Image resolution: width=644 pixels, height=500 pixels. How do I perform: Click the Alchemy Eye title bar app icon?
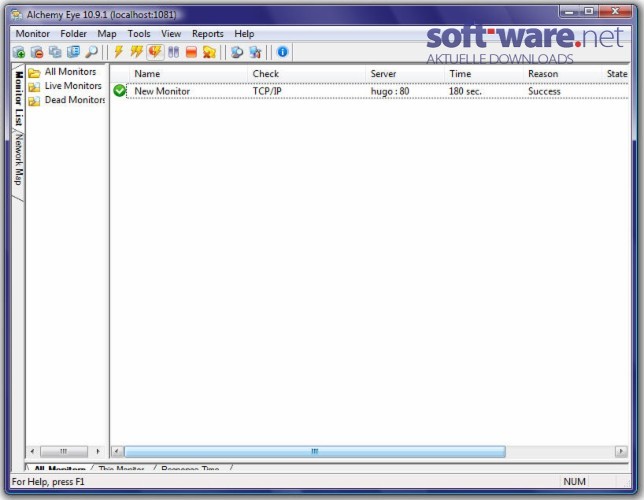pos(16,15)
